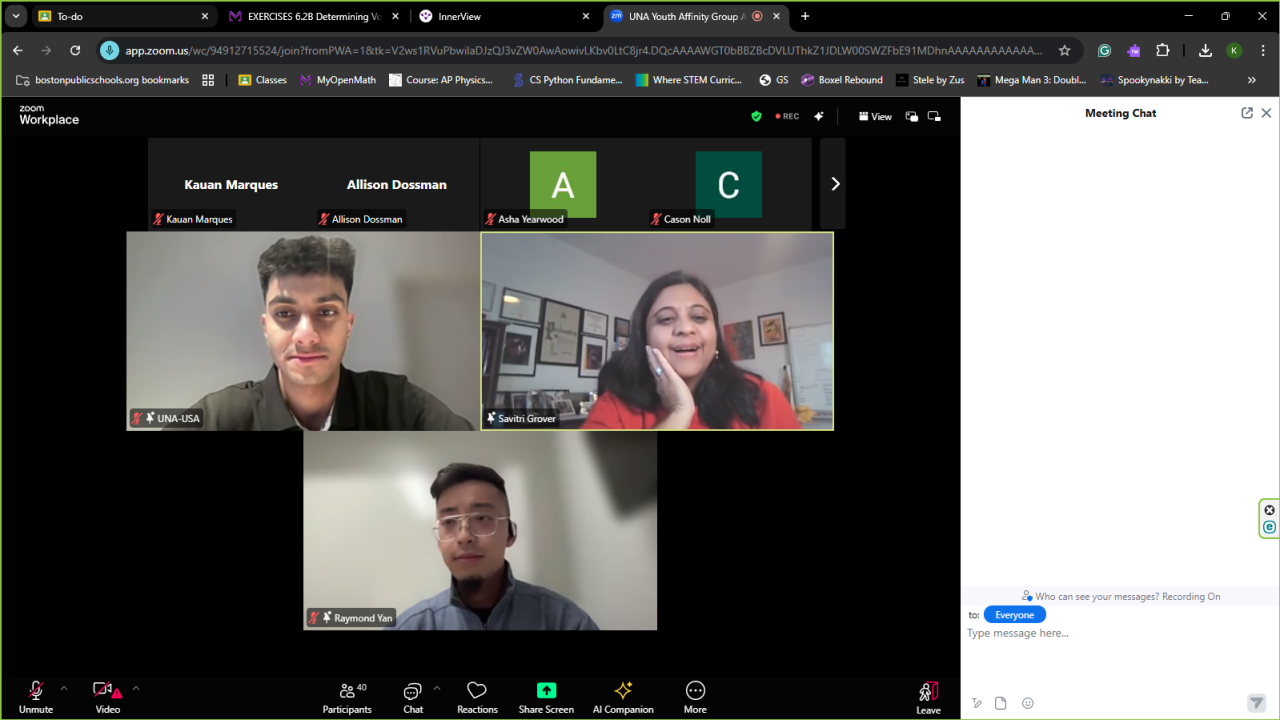The width and height of the screenshot is (1280, 720).
Task: Select the Allison Dossman participant tile
Action: coord(397,184)
